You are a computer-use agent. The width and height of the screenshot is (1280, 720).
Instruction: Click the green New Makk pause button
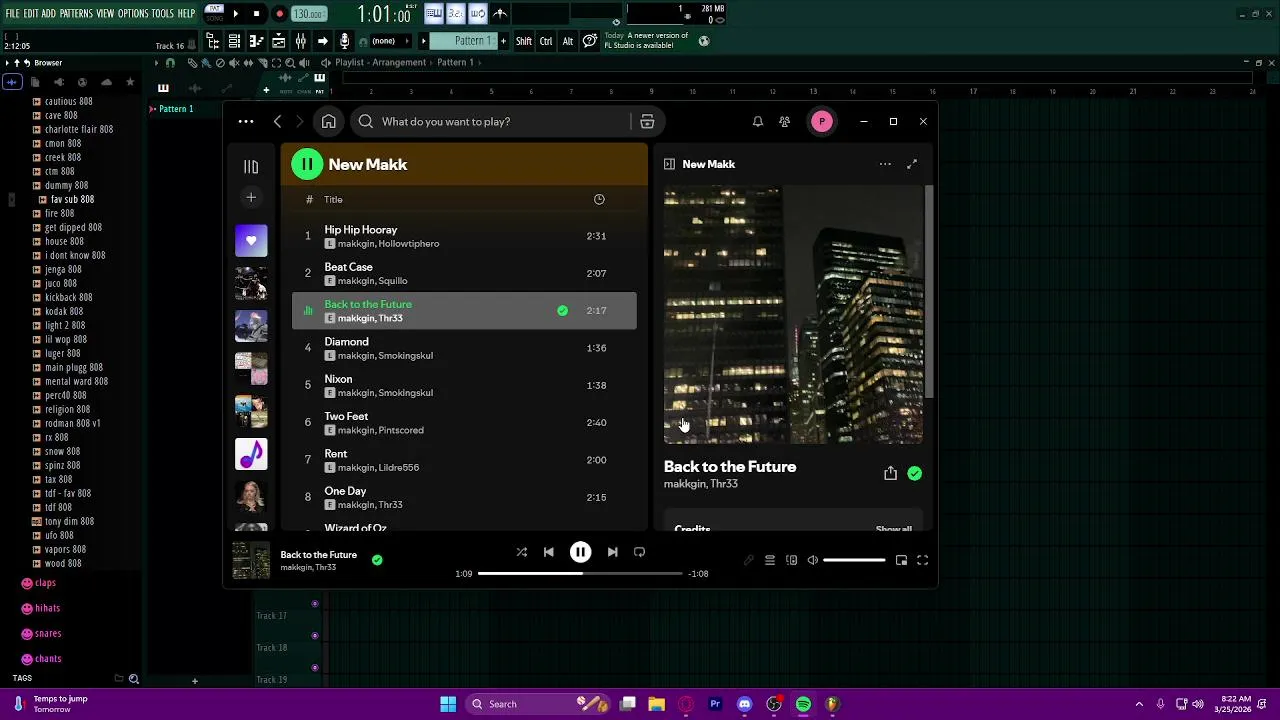[307, 164]
